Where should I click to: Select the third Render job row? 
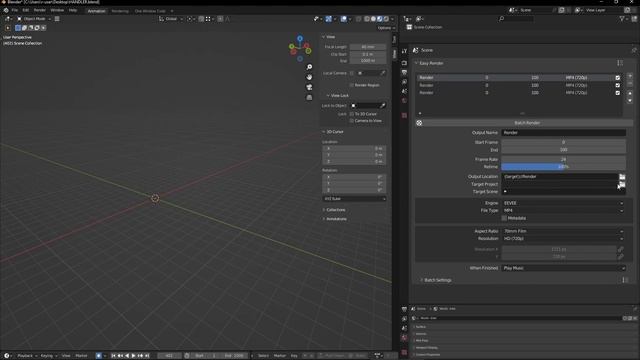[x=519, y=93]
